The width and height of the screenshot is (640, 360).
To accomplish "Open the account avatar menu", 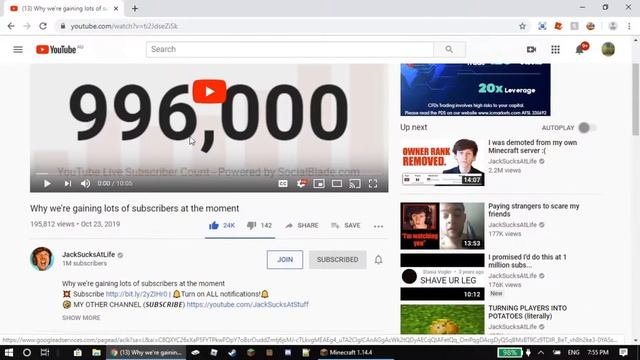I will (608, 49).
